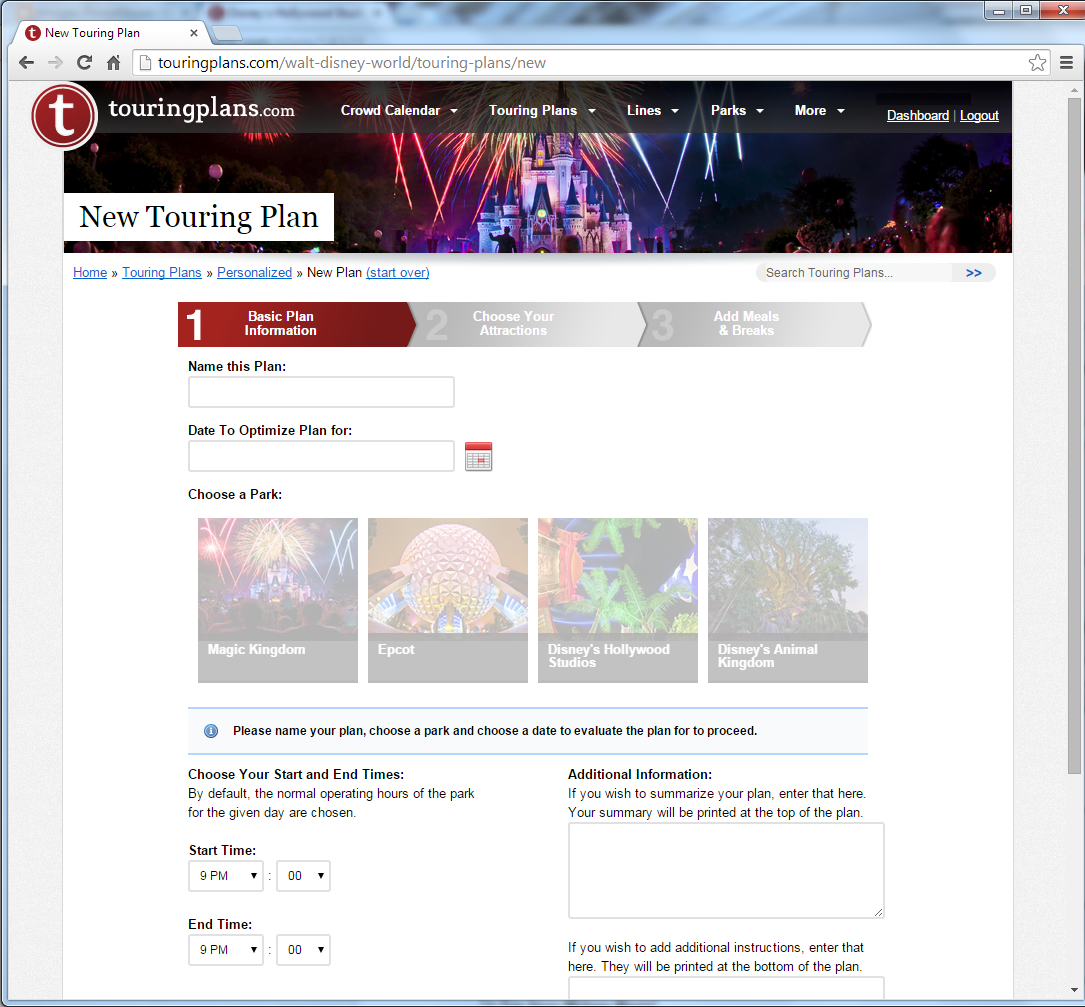Switch to the Choose Your Attractions step

[513, 324]
